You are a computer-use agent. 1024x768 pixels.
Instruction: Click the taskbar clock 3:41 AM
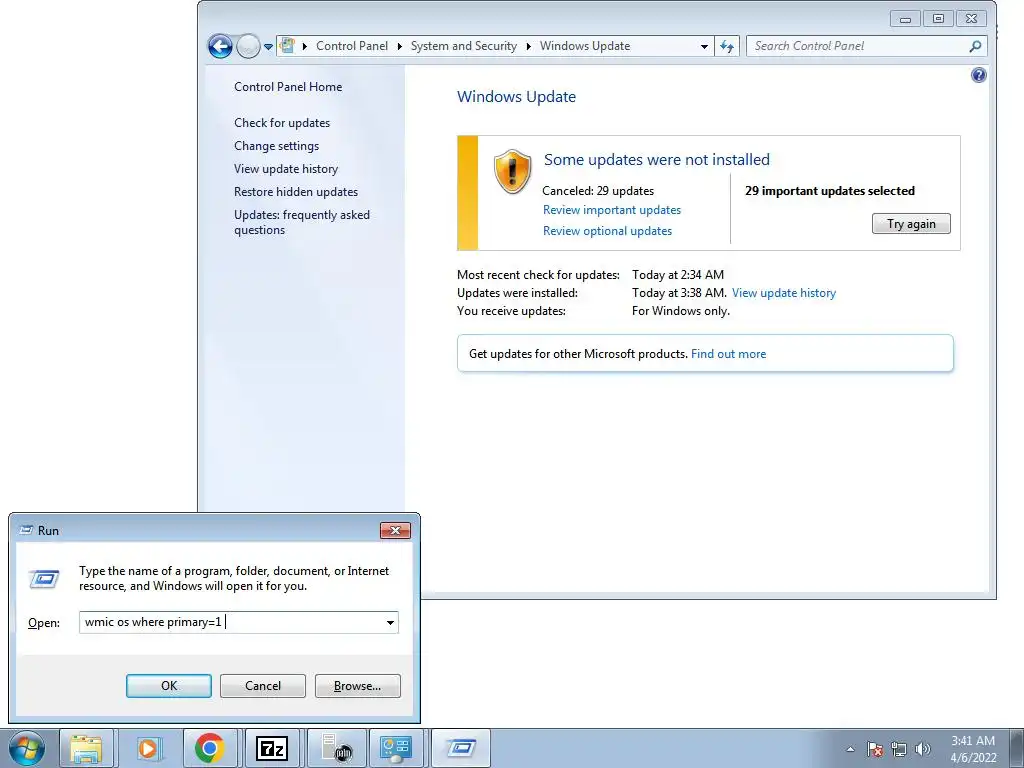973,749
